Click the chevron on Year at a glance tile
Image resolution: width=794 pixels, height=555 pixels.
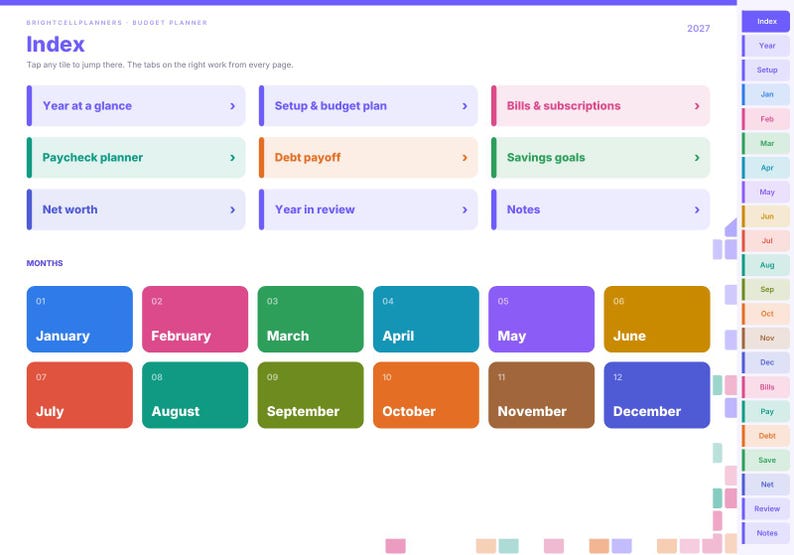click(x=232, y=106)
